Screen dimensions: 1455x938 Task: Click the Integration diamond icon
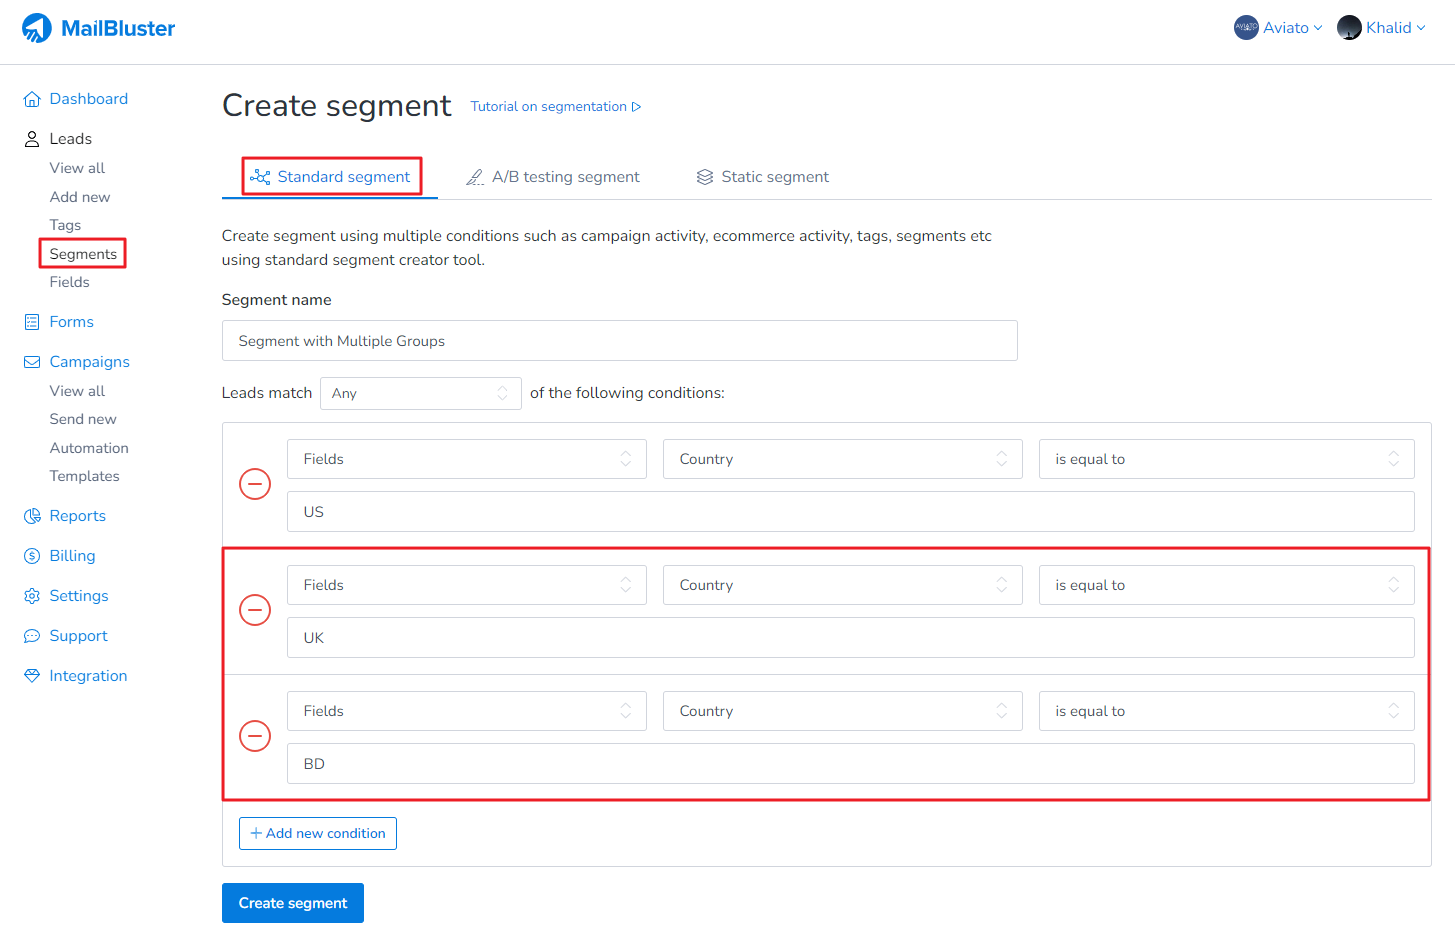click(32, 676)
